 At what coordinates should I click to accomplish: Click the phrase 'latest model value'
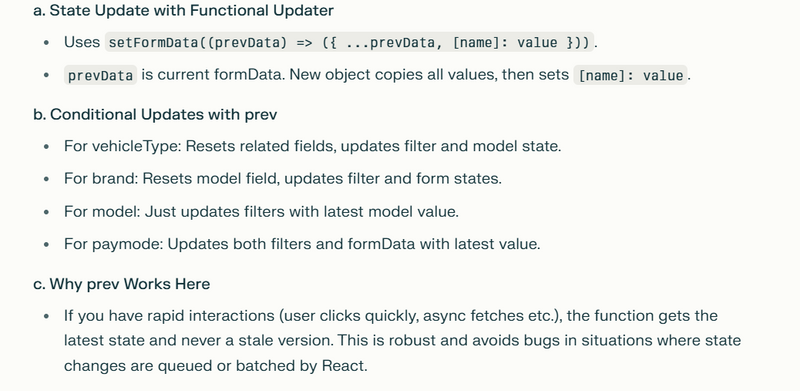[x=390, y=211]
